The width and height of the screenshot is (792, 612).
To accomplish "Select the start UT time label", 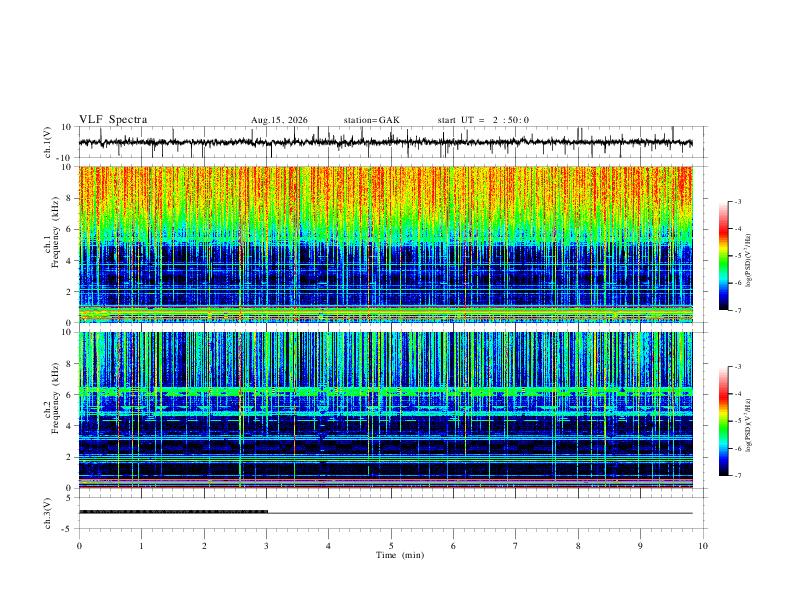I will [x=483, y=120].
